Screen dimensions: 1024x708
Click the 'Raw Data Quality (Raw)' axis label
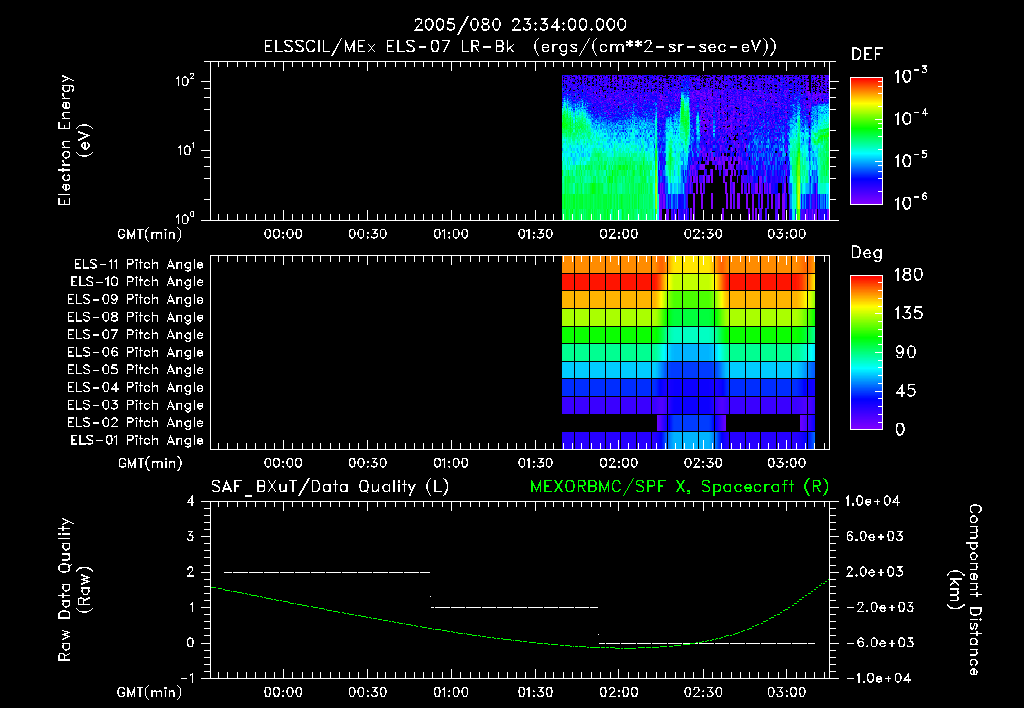(x=74, y=590)
